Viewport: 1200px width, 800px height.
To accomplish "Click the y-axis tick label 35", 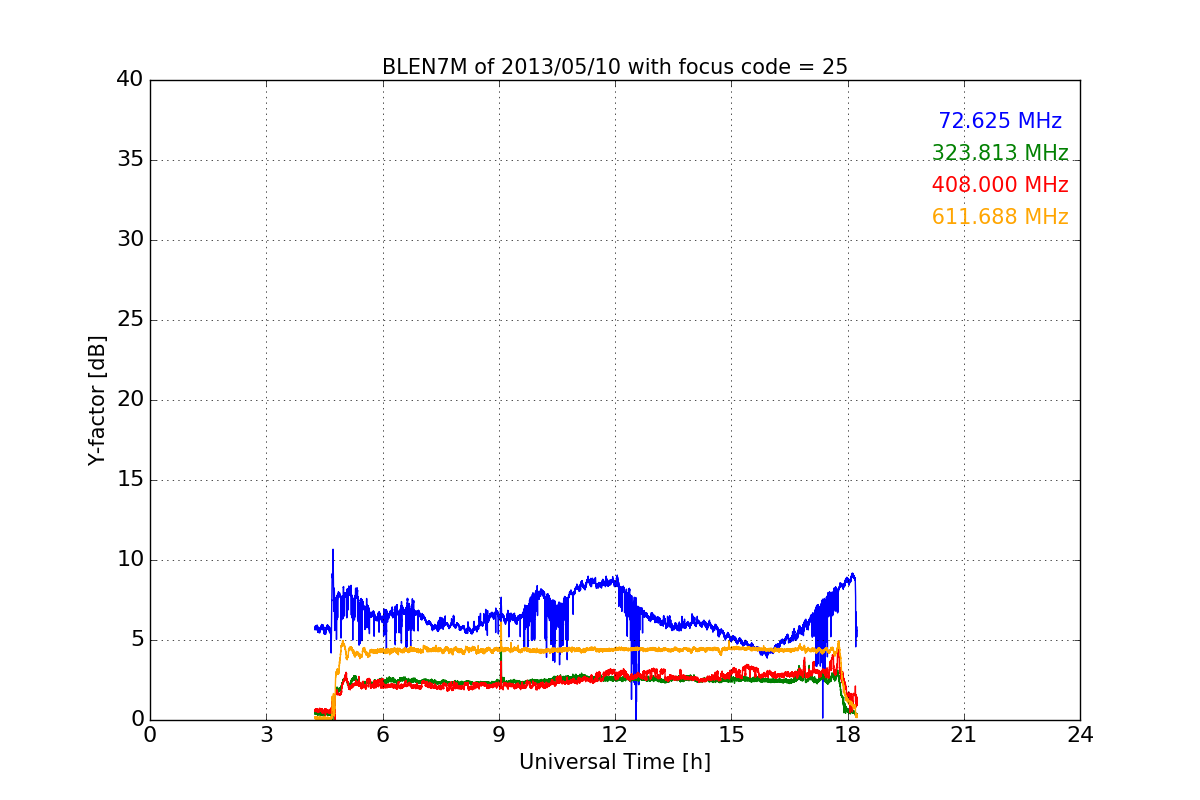I will click(x=130, y=160).
